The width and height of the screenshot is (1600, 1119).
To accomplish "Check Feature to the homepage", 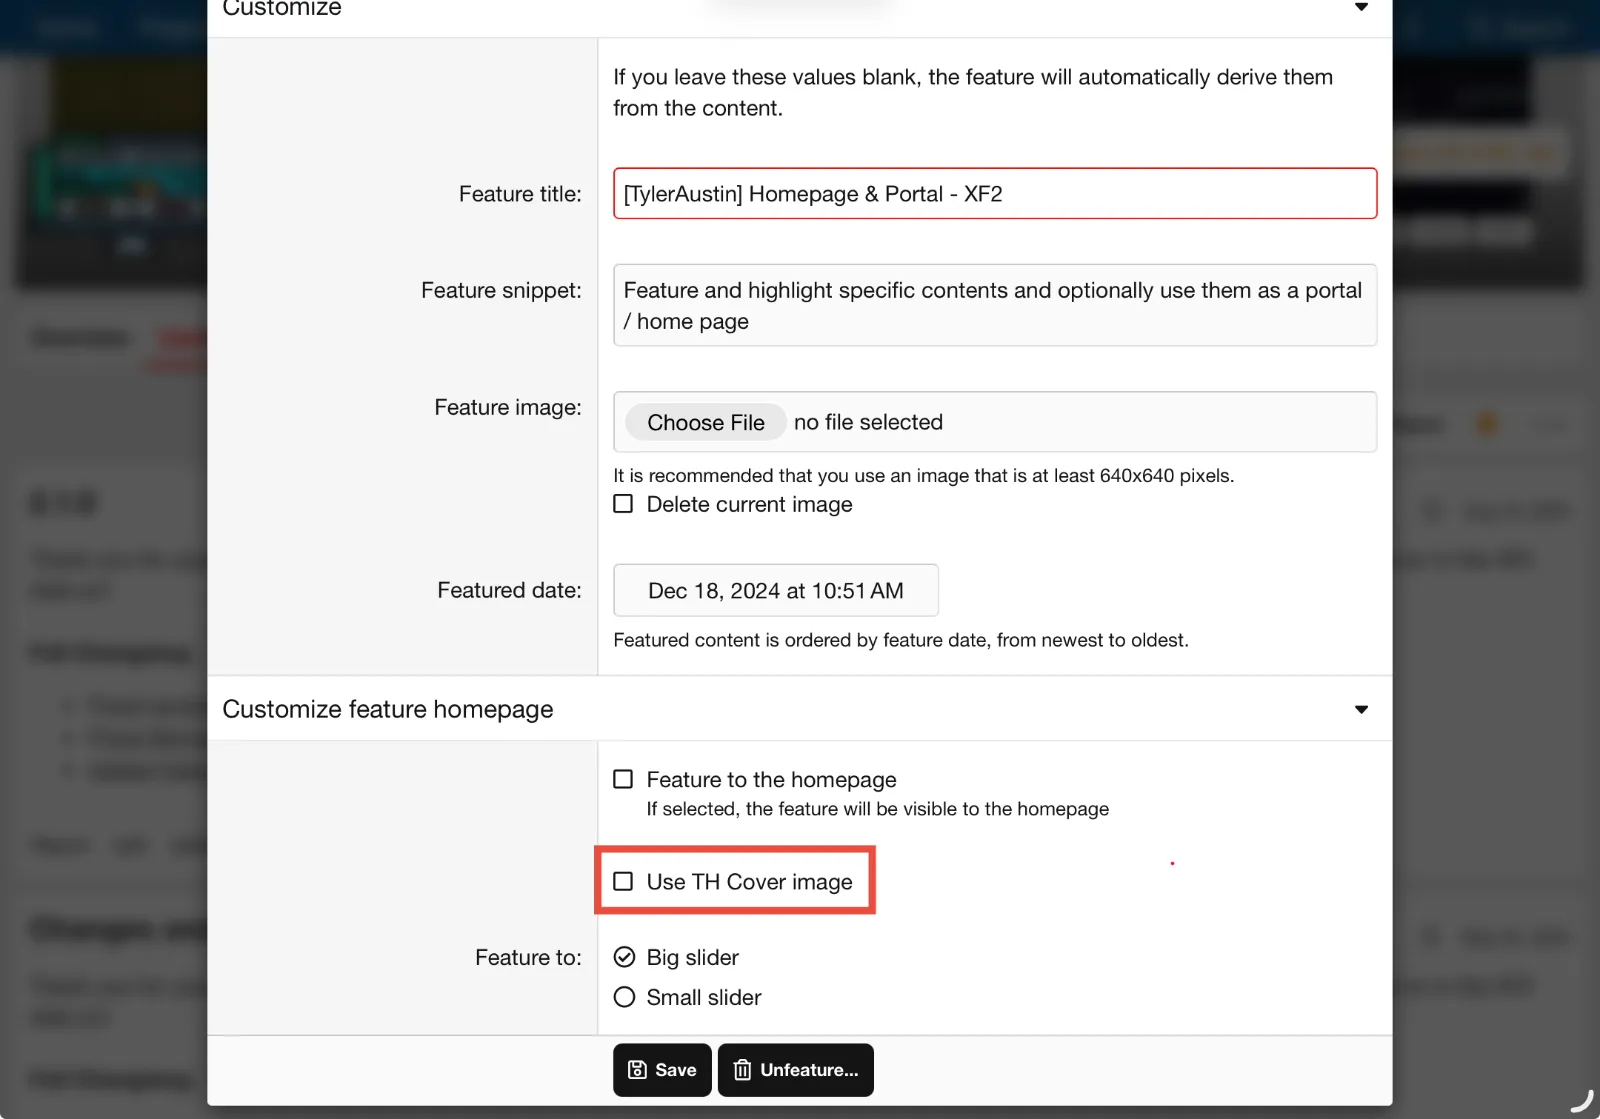I will pyautogui.click(x=623, y=779).
